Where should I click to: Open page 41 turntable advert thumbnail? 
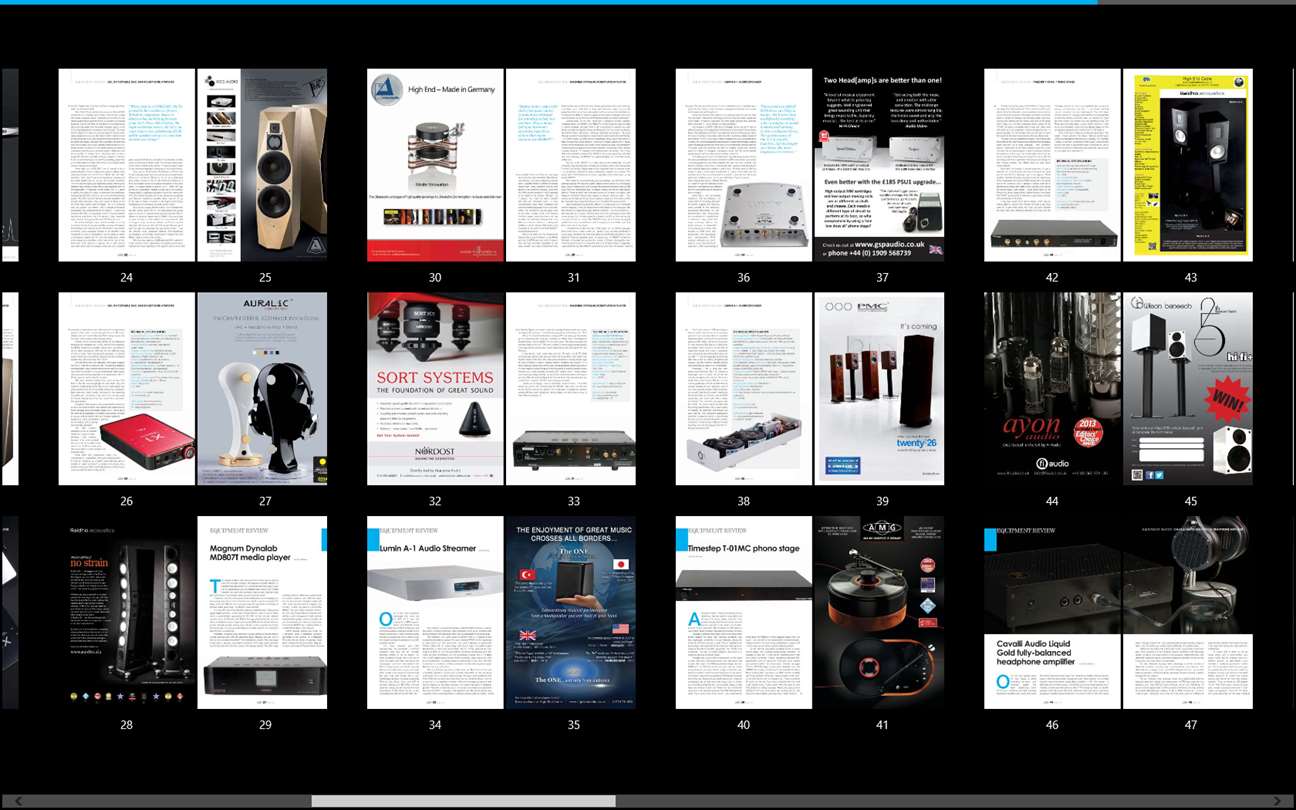tap(880, 613)
